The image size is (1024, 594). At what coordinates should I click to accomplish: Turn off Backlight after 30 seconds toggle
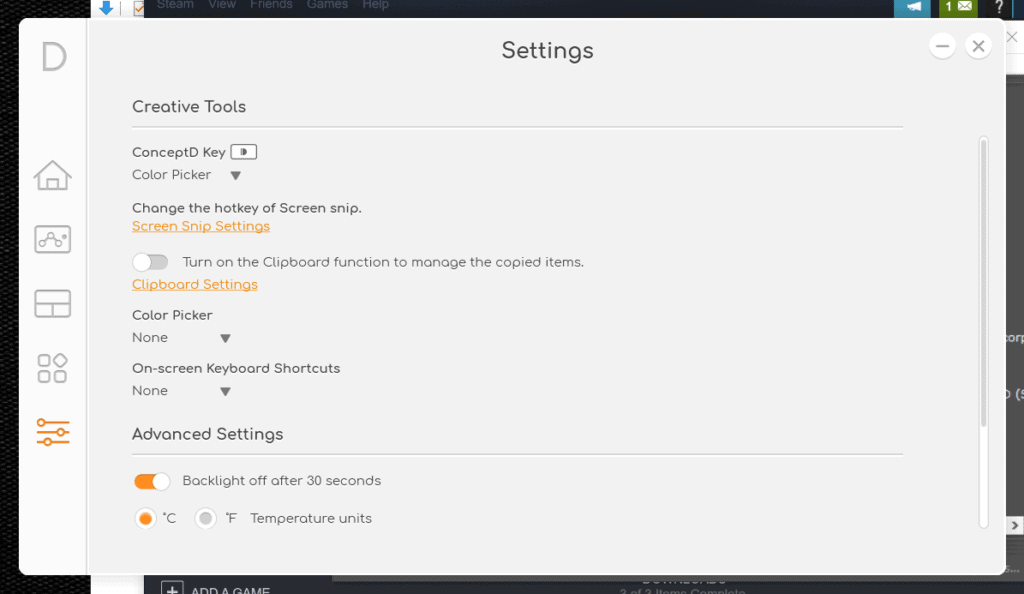coord(152,481)
